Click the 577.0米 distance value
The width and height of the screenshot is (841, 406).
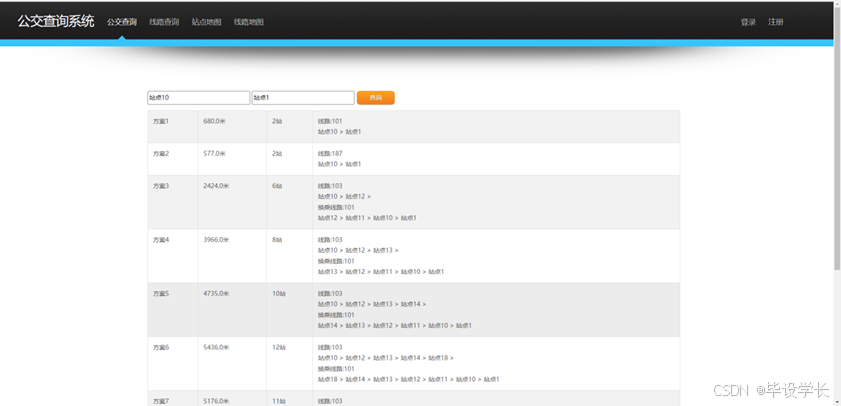(215, 153)
